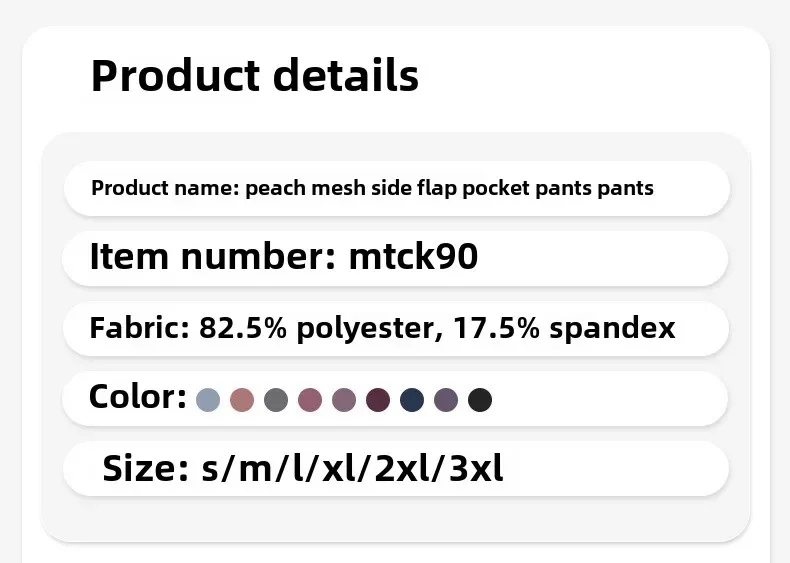Select the Product name pill row
790x563 pixels.
tap(397, 189)
